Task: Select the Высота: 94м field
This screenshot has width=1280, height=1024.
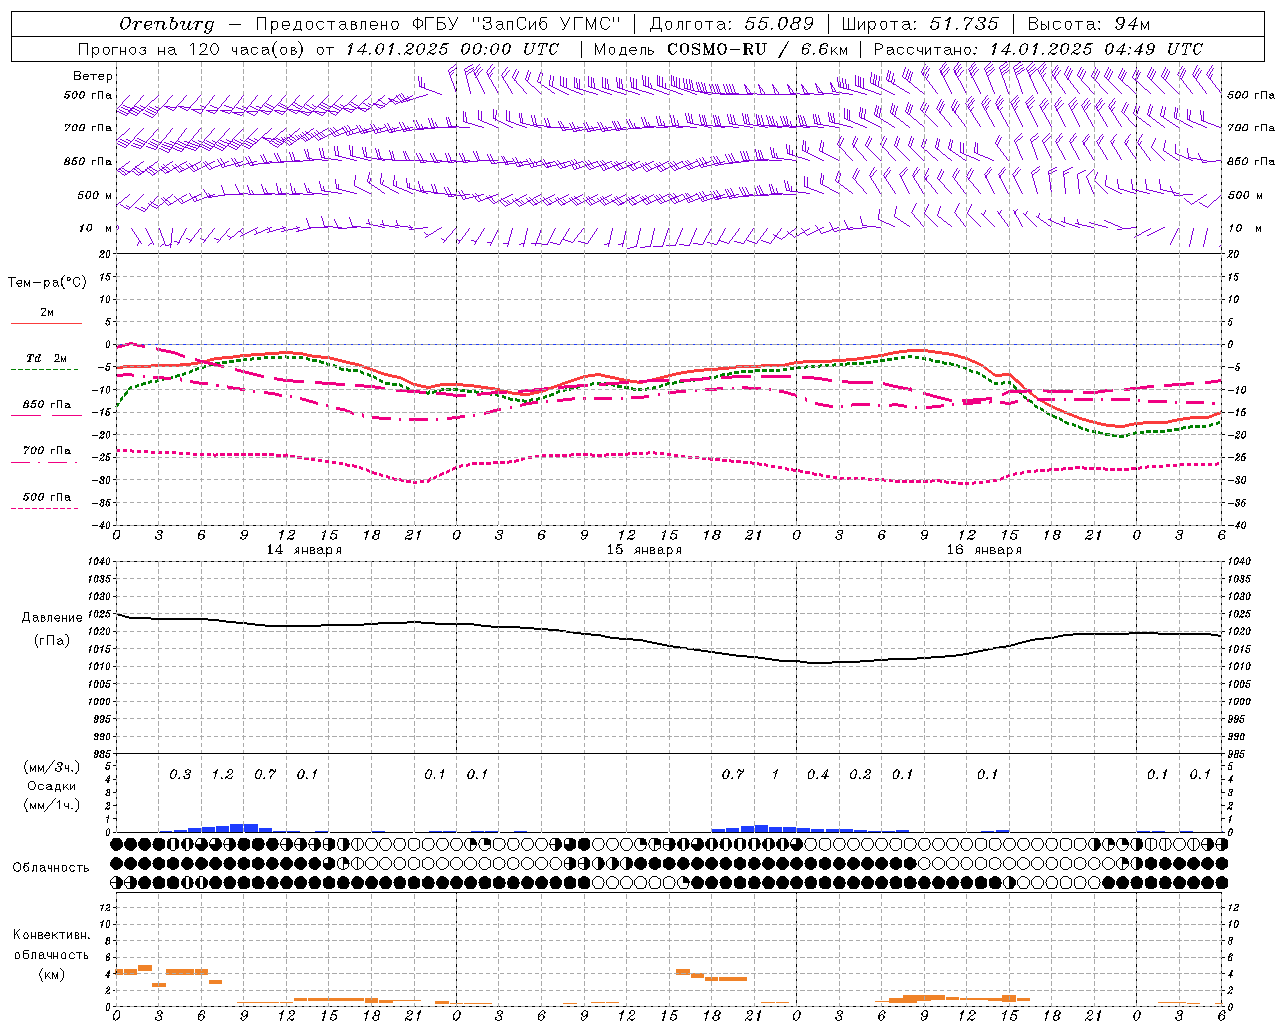Action: pyautogui.click(x=1089, y=24)
